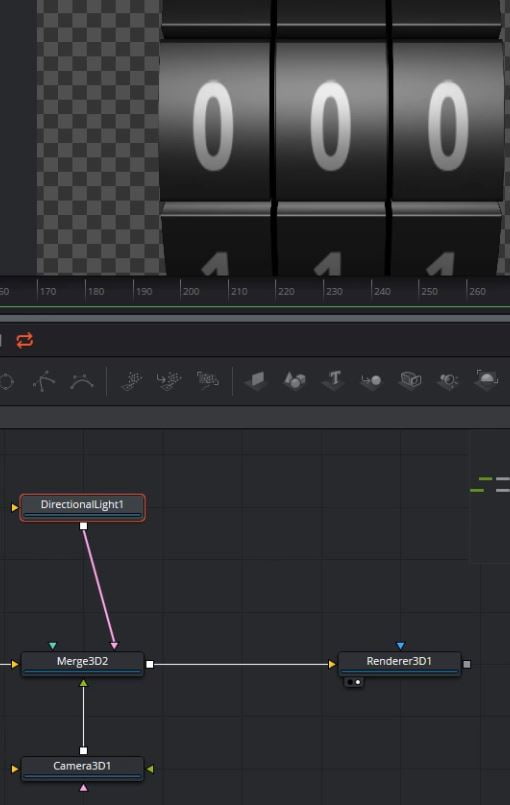
Task: Click Merge3D2 yellow input arrow
Action: click(15, 664)
